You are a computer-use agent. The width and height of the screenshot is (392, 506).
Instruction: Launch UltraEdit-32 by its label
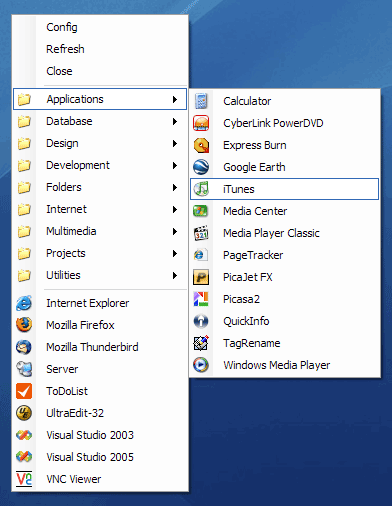pos(75,413)
